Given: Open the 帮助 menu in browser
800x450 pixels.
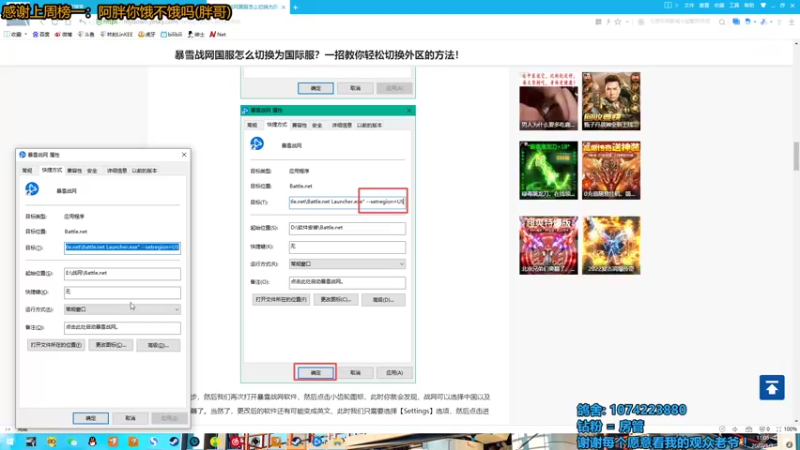Looking at the screenshot, I should (748, 5).
